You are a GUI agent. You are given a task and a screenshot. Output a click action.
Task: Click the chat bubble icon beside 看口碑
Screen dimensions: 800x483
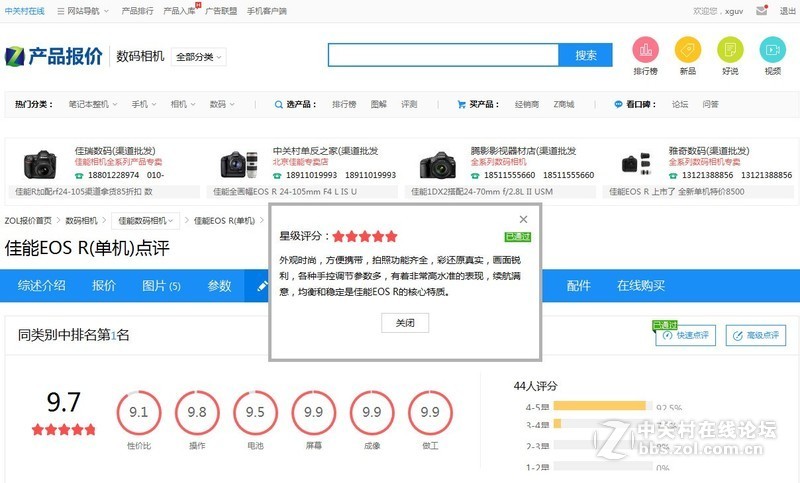(618, 105)
